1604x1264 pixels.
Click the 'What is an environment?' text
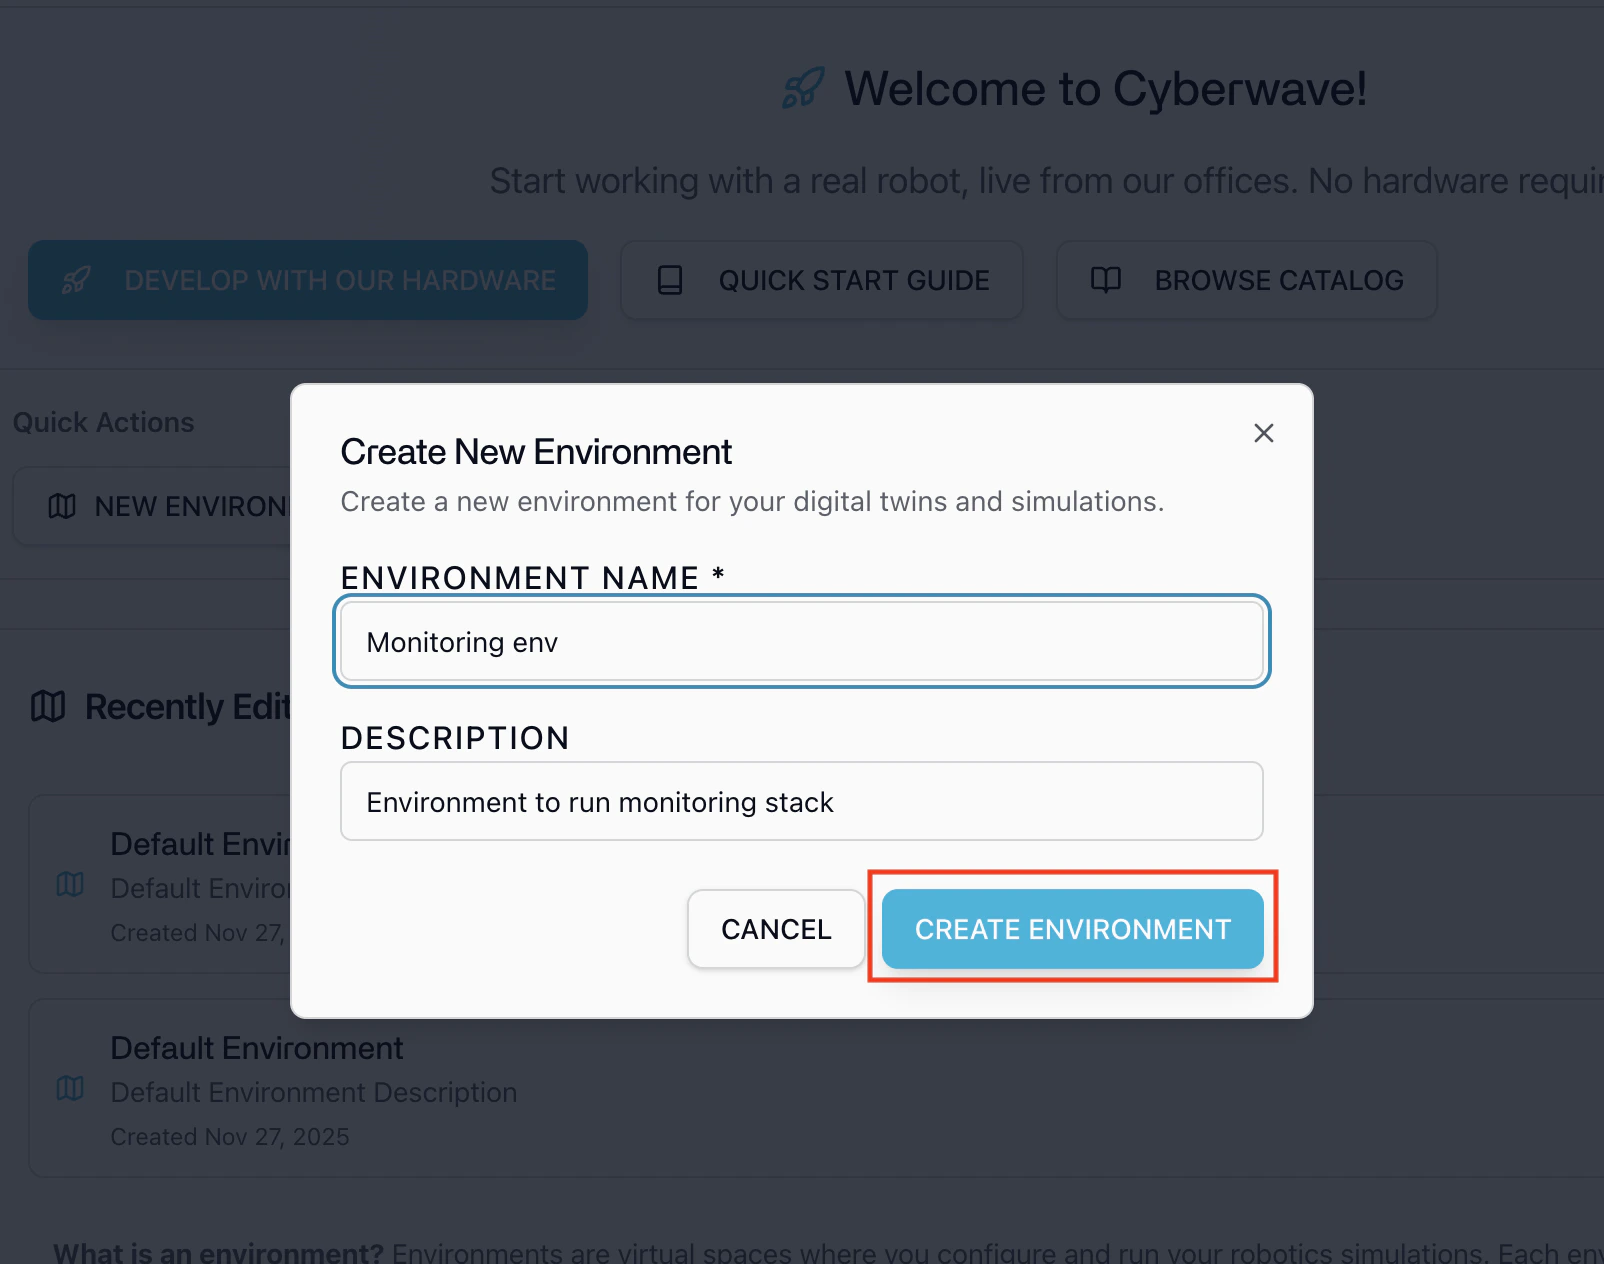tap(218, 1252)
